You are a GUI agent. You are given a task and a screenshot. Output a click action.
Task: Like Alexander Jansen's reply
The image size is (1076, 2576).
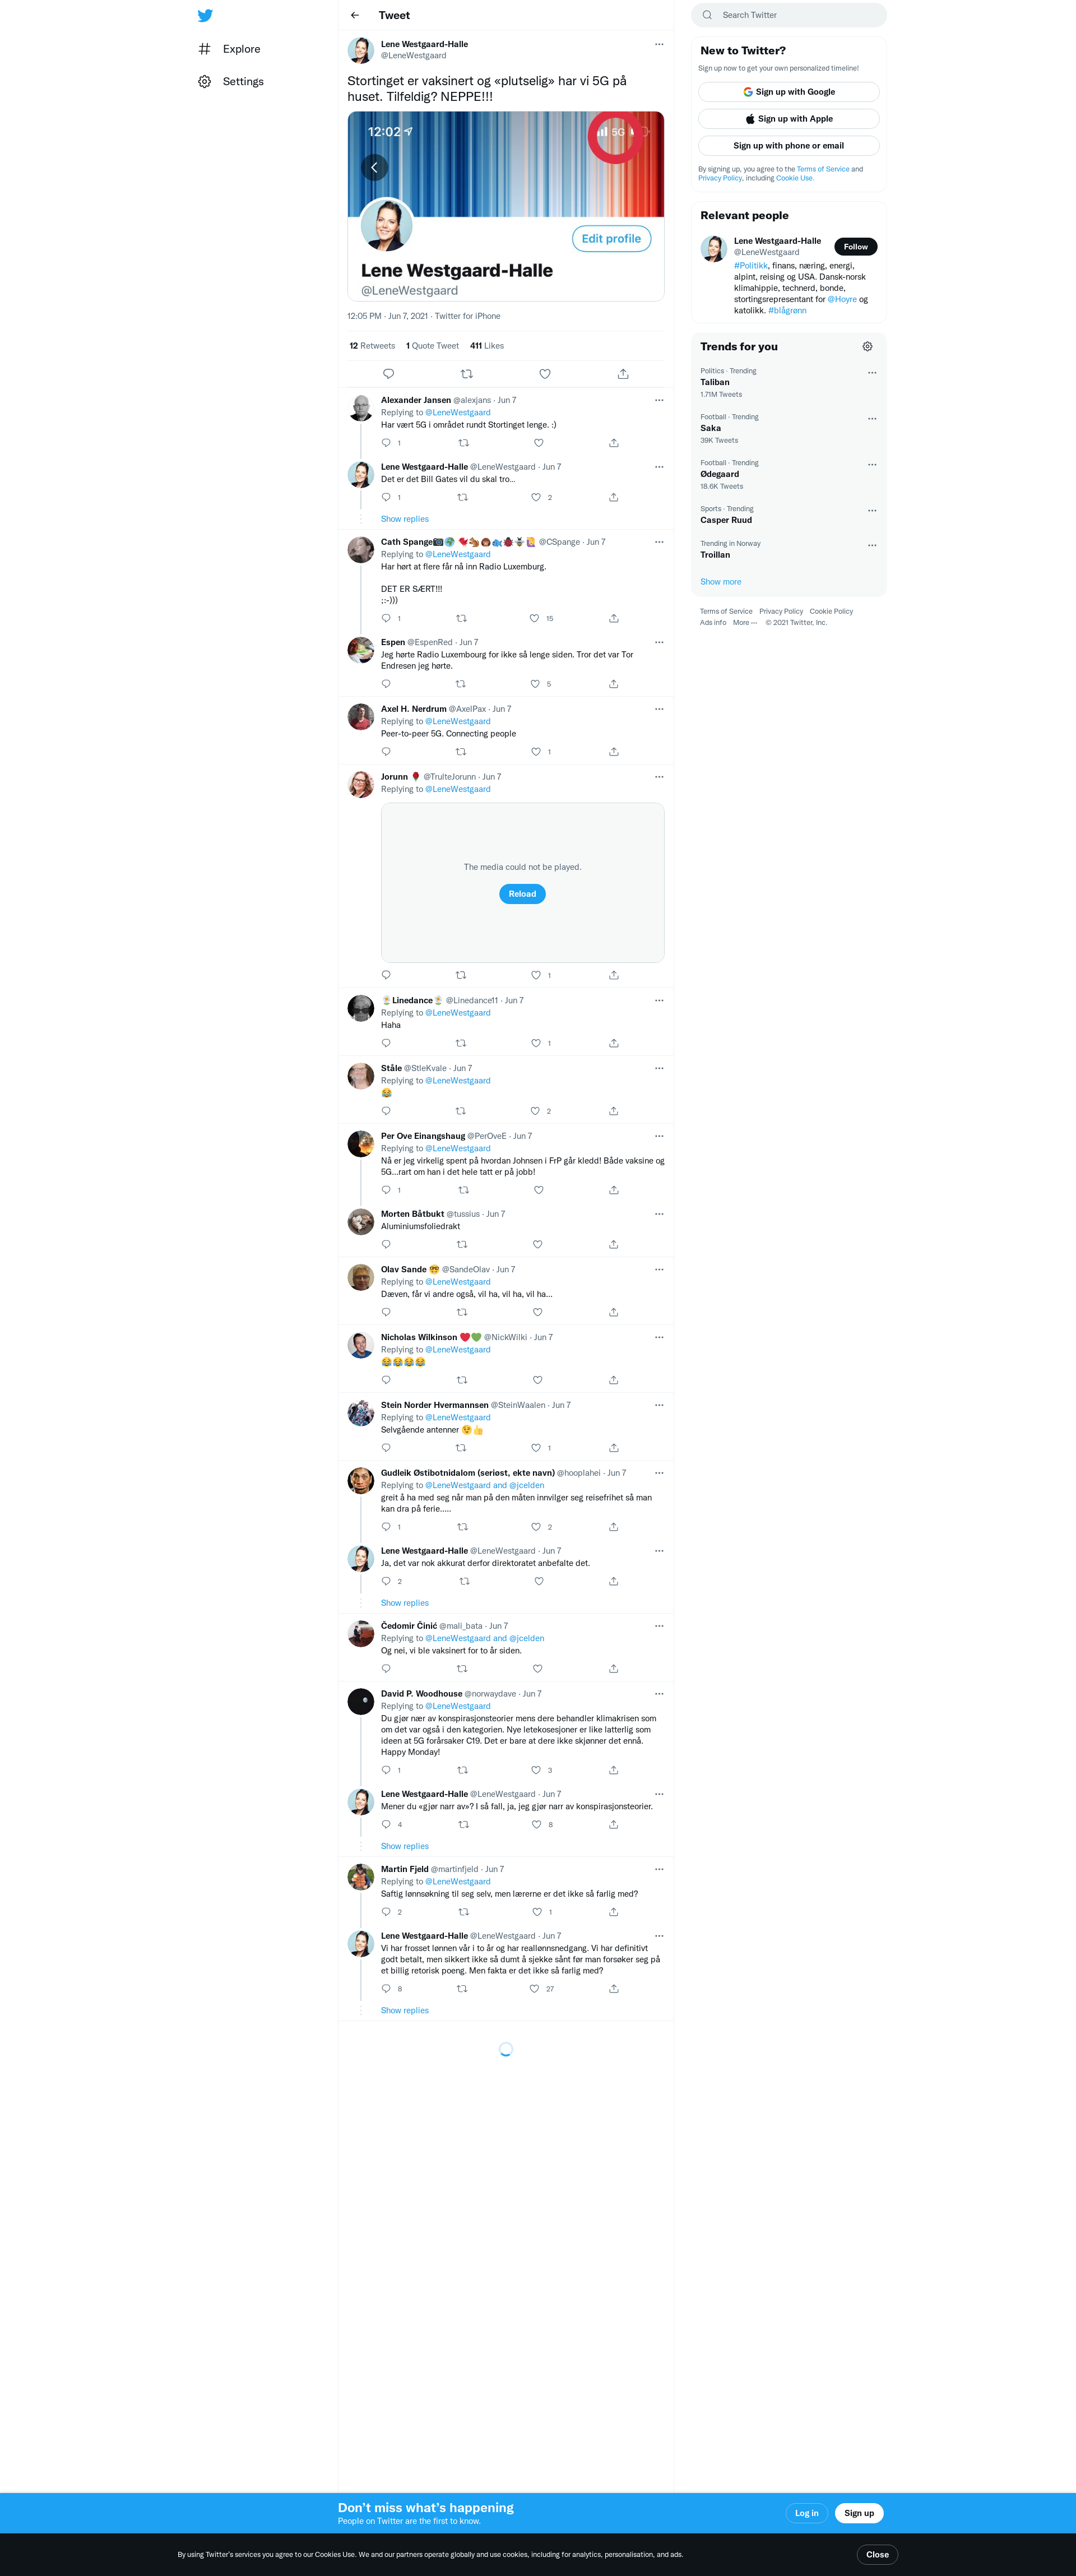coord(538,443)
